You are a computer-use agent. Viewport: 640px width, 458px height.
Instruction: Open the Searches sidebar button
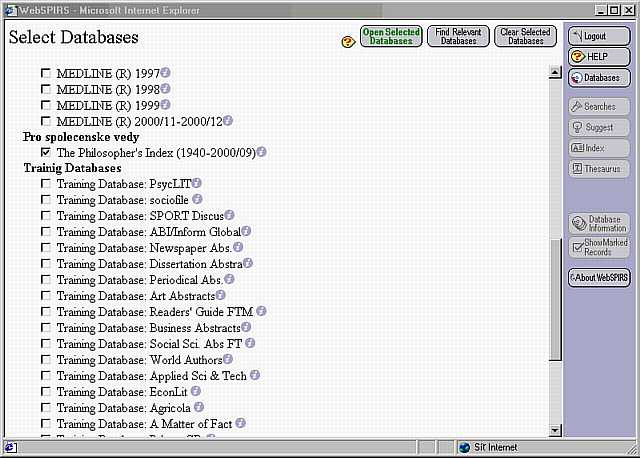point(599,107)
